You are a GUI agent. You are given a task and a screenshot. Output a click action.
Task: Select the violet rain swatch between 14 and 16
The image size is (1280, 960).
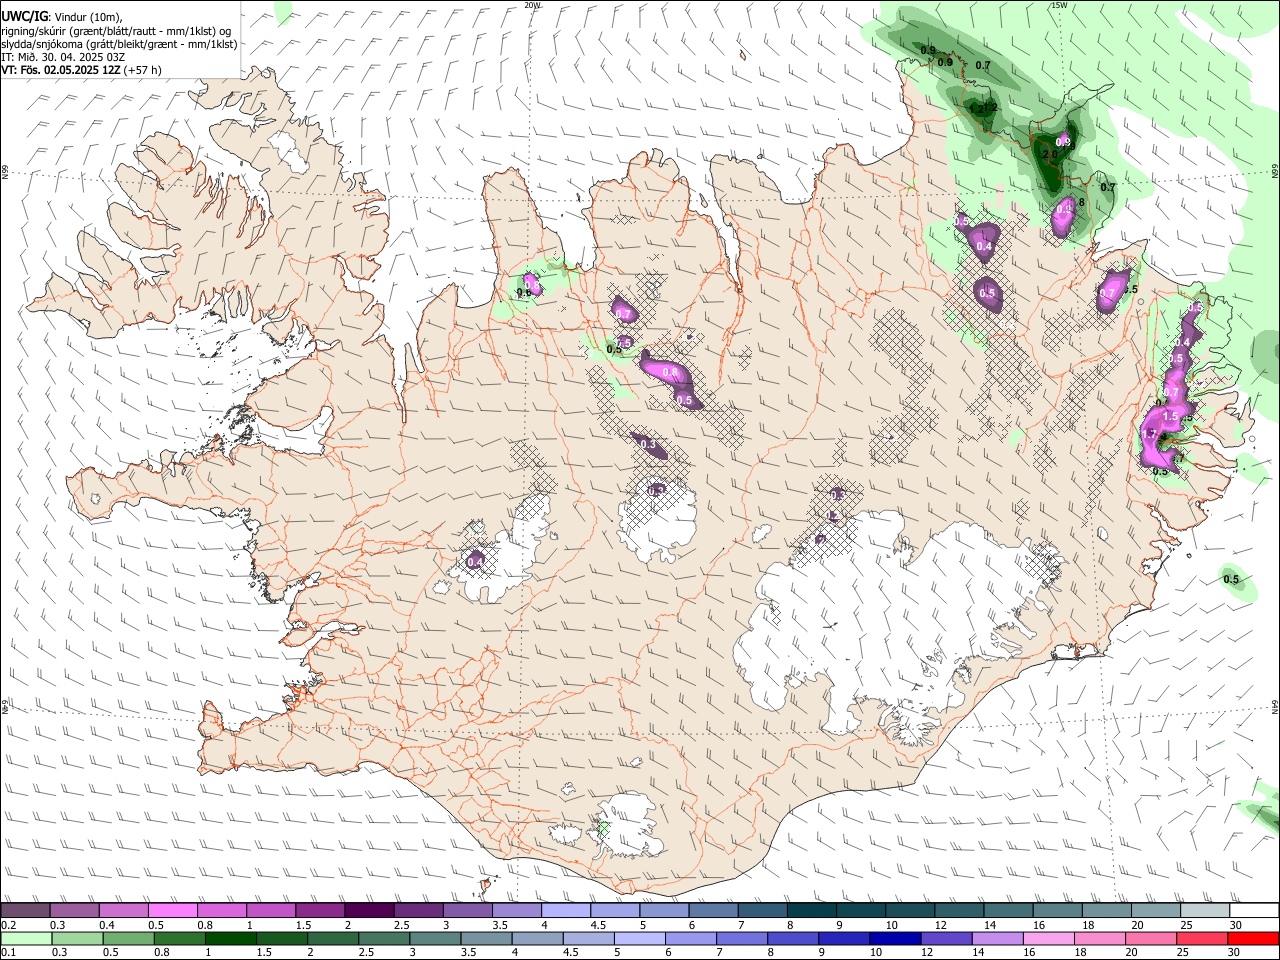click(x=997, y=939)
